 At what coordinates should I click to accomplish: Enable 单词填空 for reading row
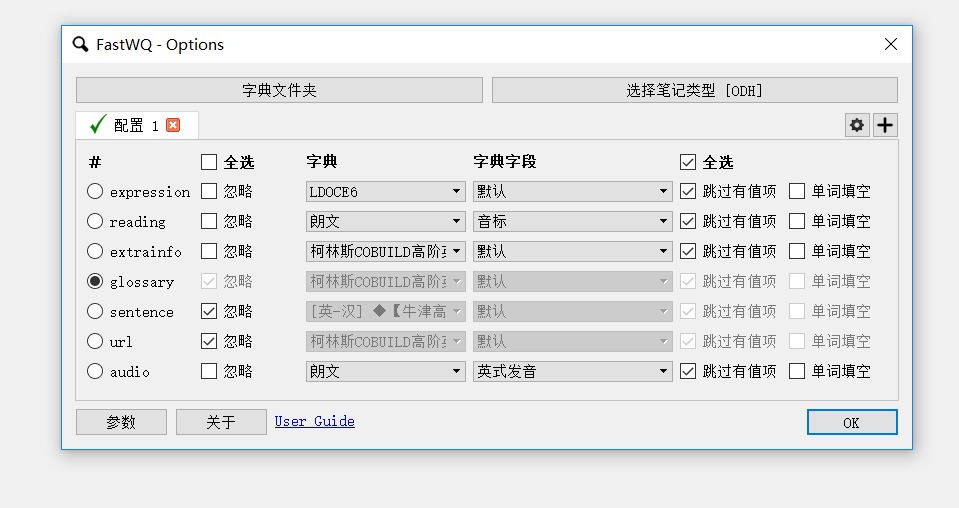tap(797, 221)
